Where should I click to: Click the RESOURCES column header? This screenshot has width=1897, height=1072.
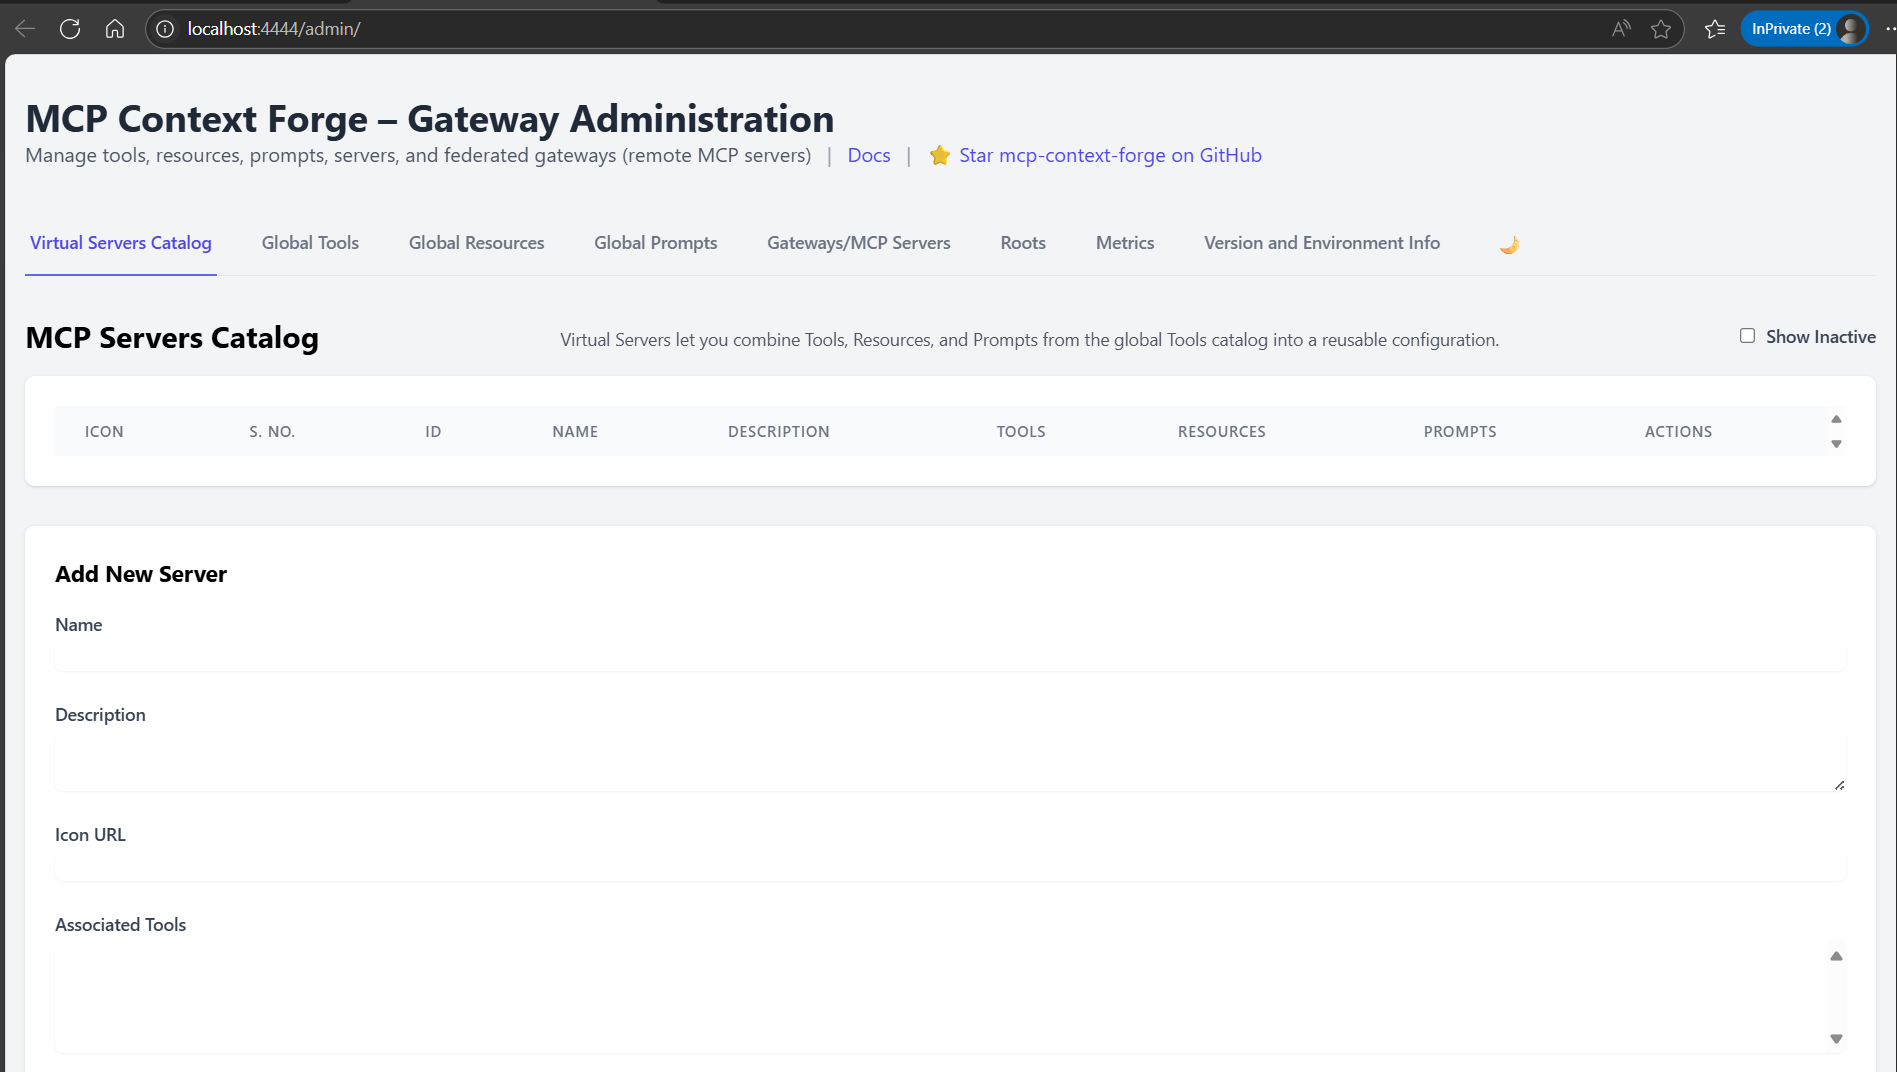tap(1222, 432)
